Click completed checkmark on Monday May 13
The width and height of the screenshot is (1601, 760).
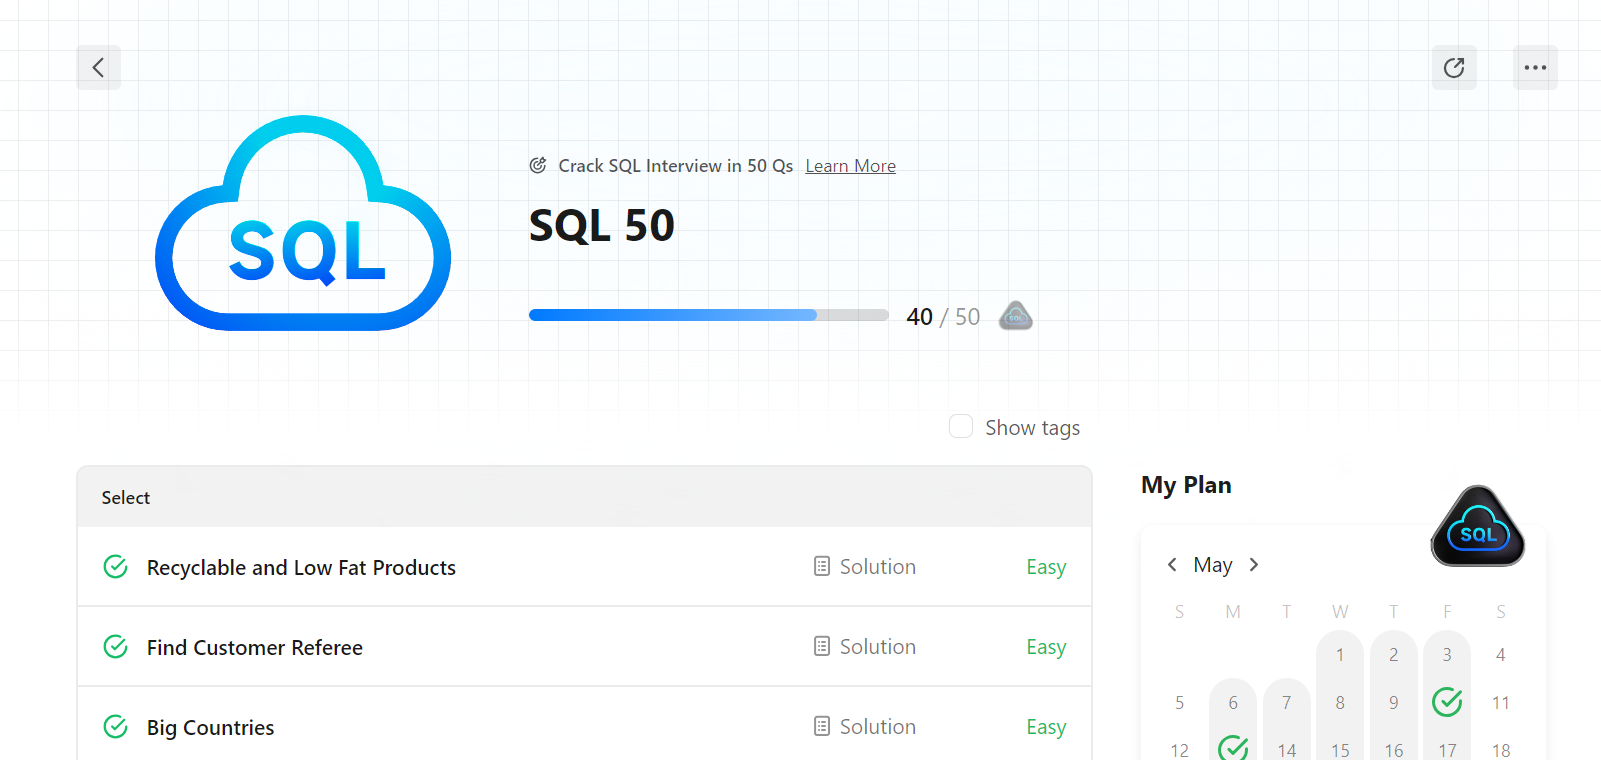(1233, 748)
